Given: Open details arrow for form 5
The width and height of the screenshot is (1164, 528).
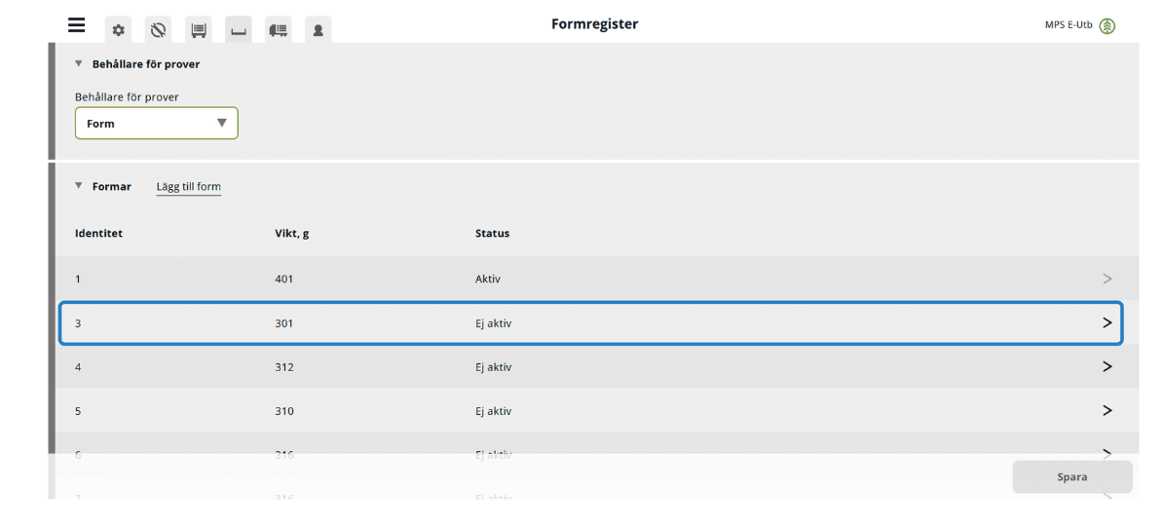Looking at the screenshot, I should [x=1107, y=410].
